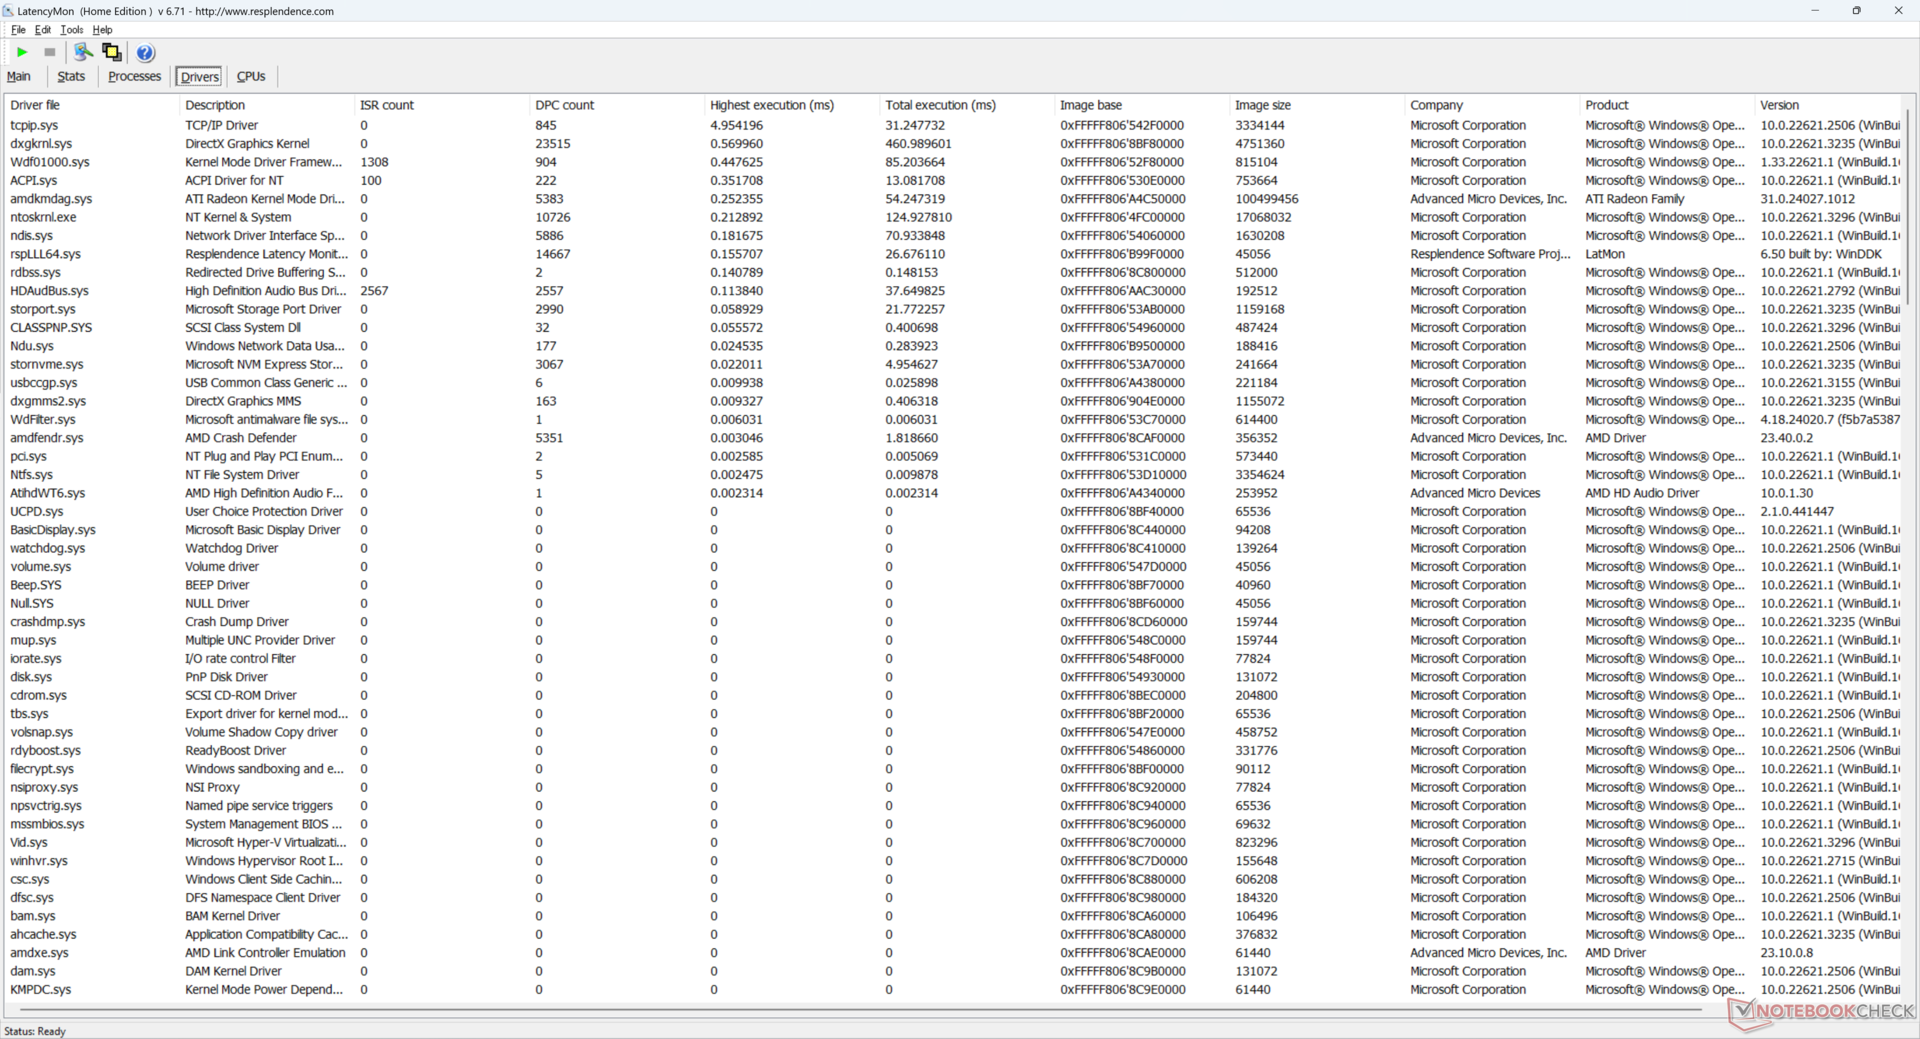Go to the Stats tab
This screenshot has height=1039, width=1920.
tap(71, 77)
